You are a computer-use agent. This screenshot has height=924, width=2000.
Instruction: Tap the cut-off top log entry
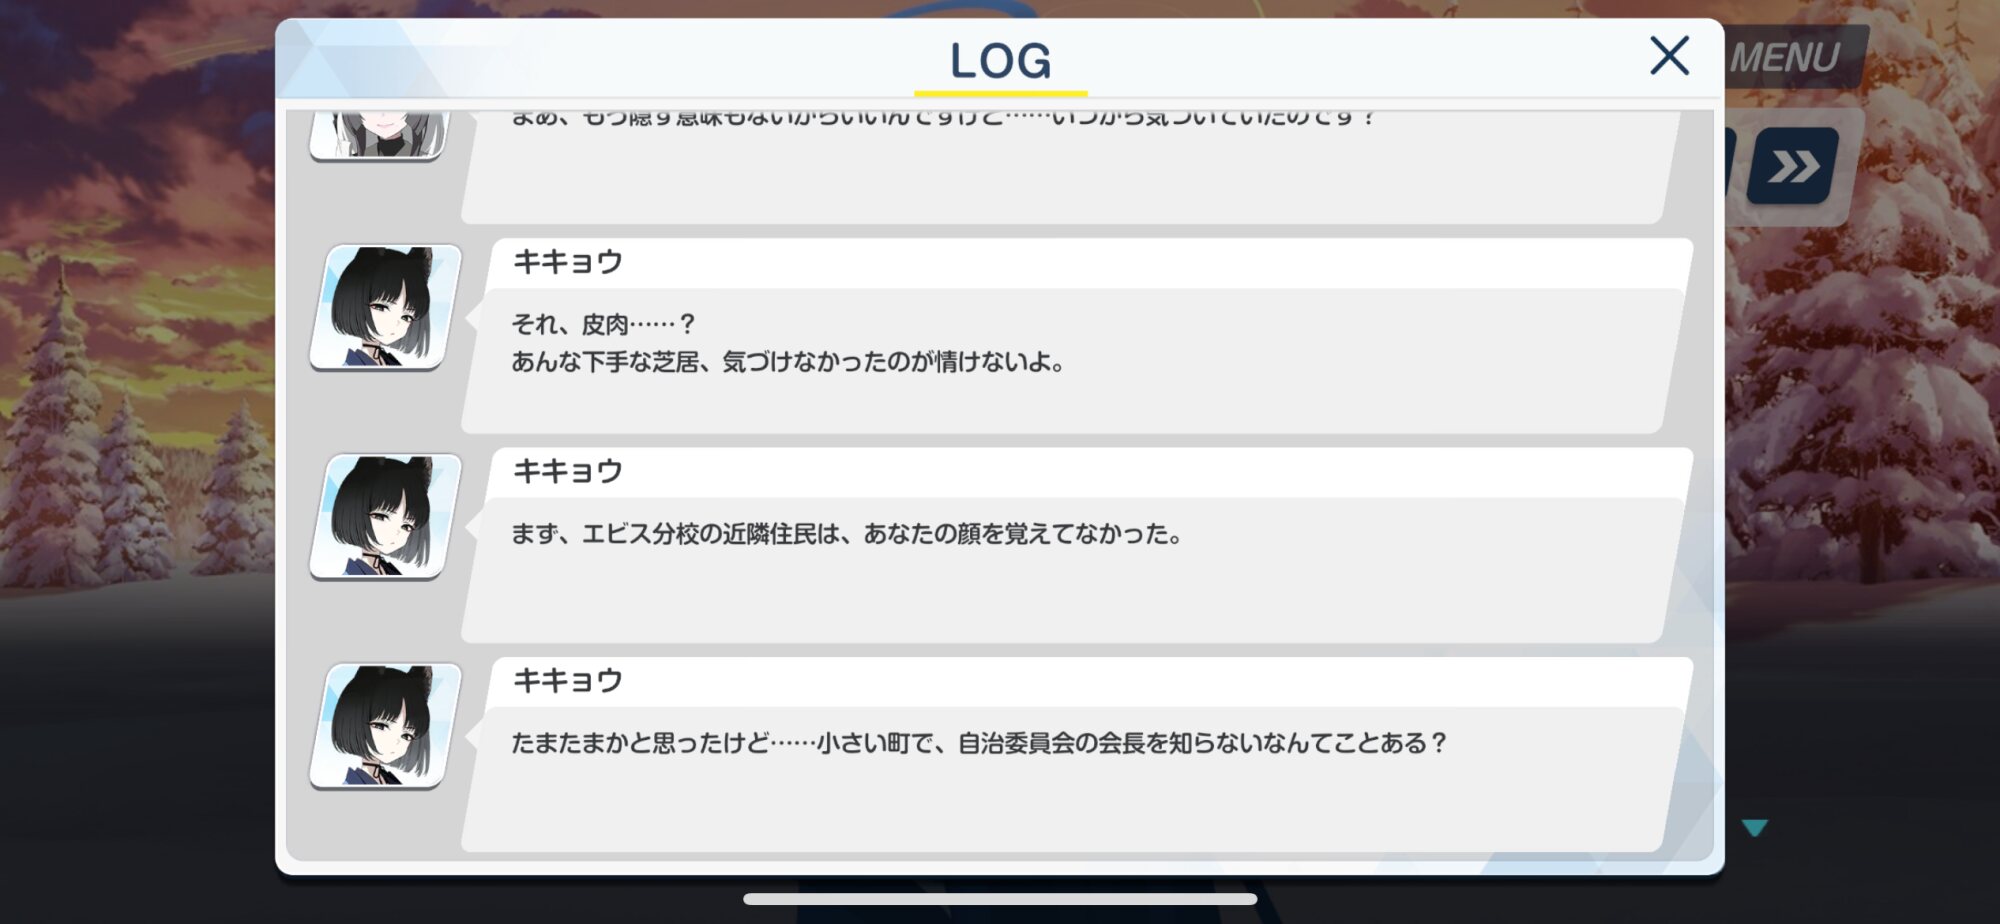[x=1070, y=167]
